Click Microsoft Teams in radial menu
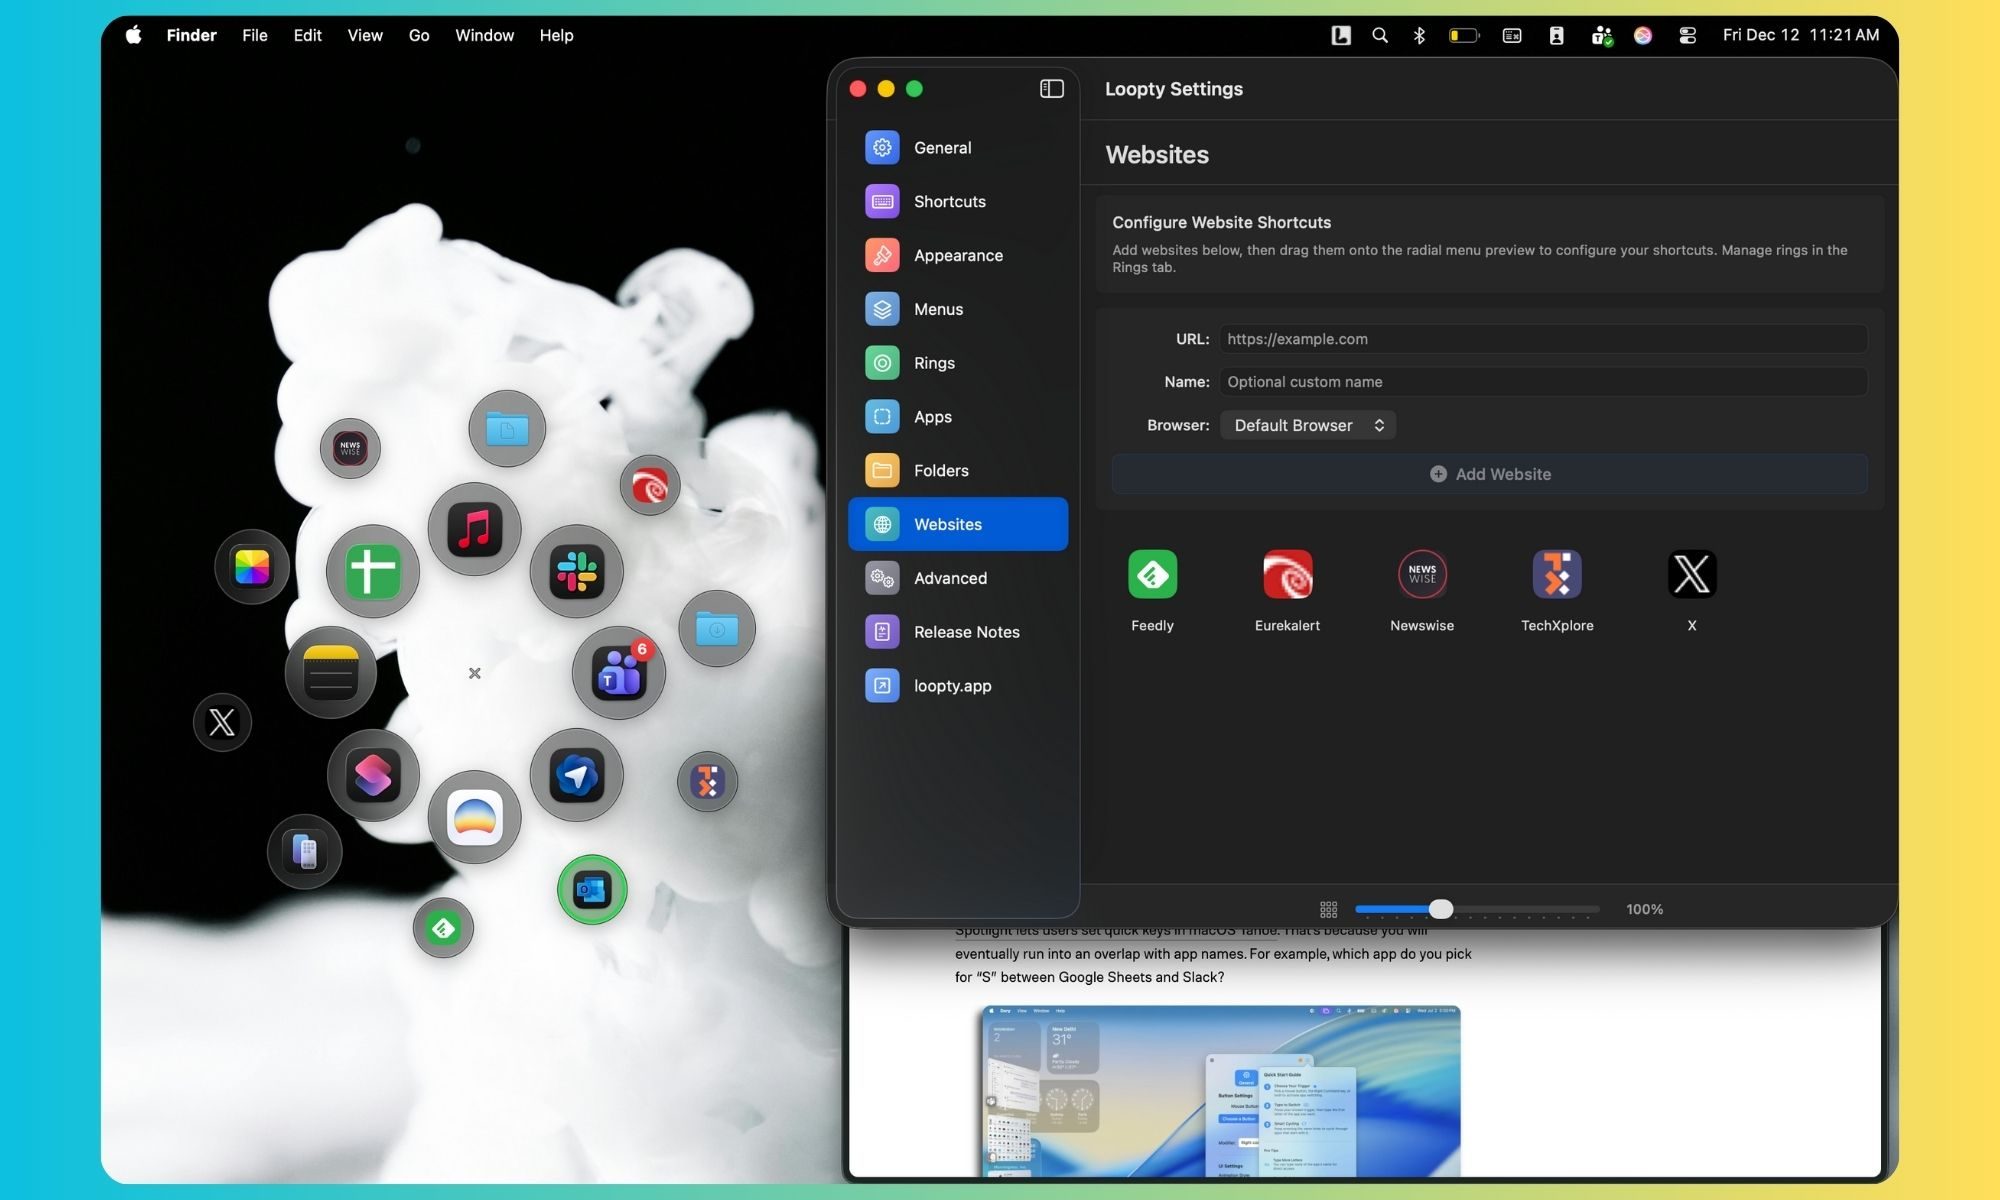Image resolution: width=2000 pixels, height=1200 pixels. pyautogui.click(x=619, y=673)
